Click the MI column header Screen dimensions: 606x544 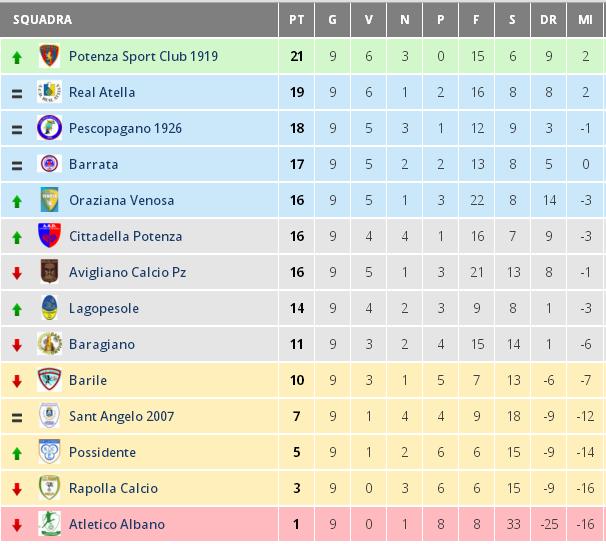585,19
